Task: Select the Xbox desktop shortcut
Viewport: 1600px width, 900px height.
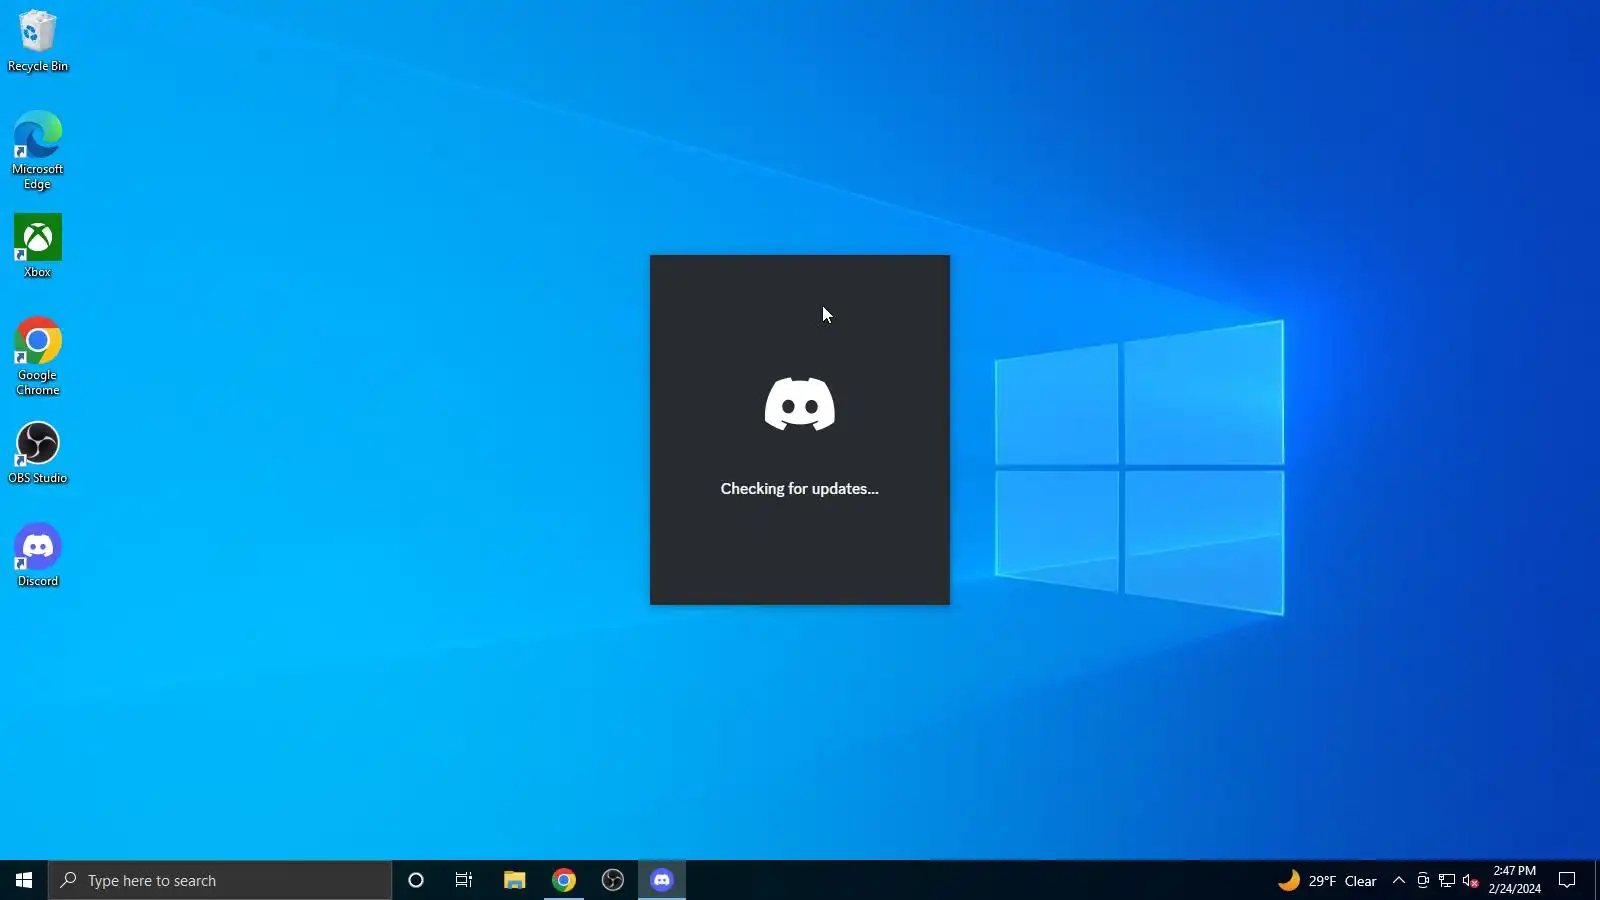Action: pyautogui.click(x=38, y=246)
